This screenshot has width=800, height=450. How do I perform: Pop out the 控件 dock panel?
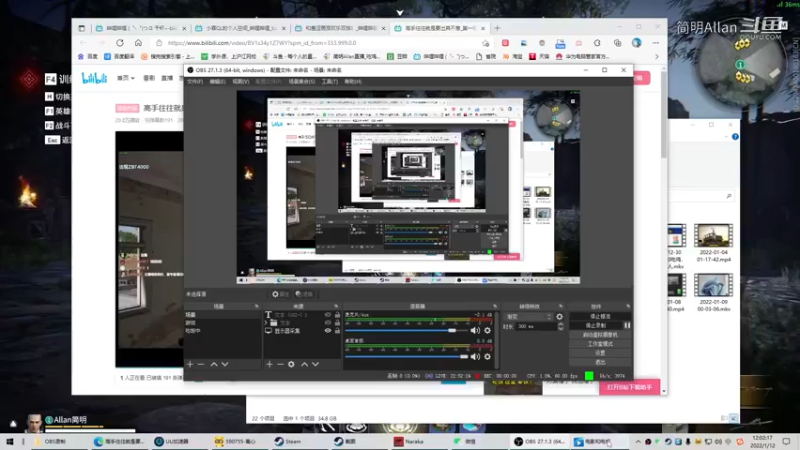(628, 306)
